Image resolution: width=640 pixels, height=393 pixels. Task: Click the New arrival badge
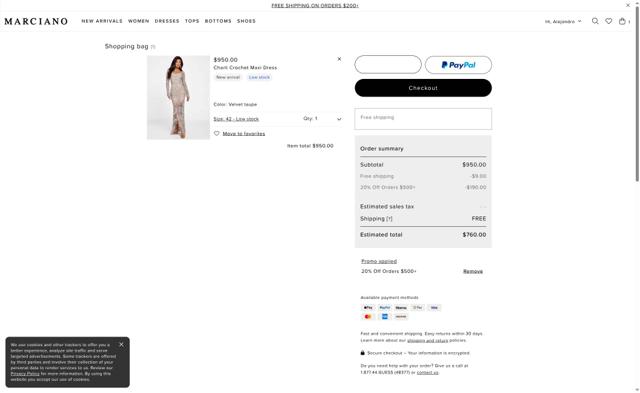coord(228,77)
